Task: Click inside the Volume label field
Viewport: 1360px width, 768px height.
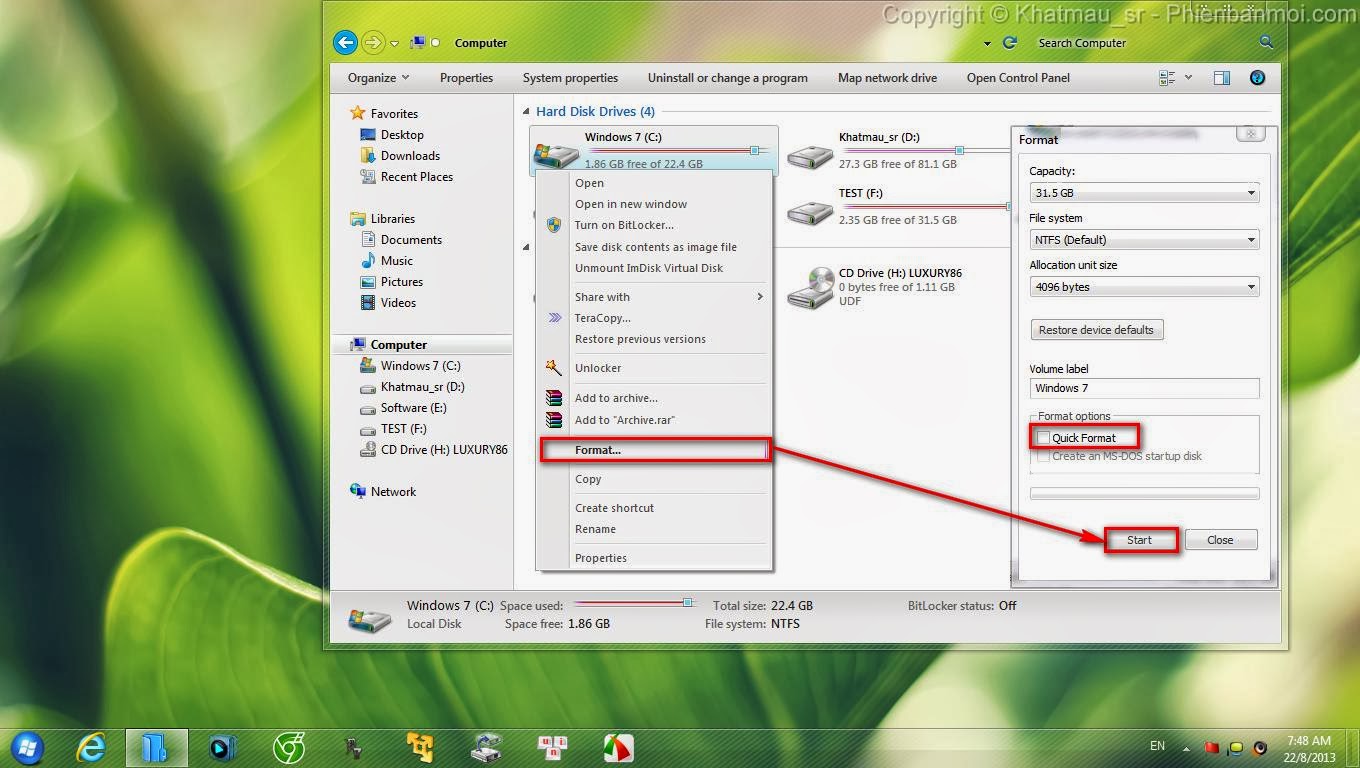Action: (x=1143, y=388)
